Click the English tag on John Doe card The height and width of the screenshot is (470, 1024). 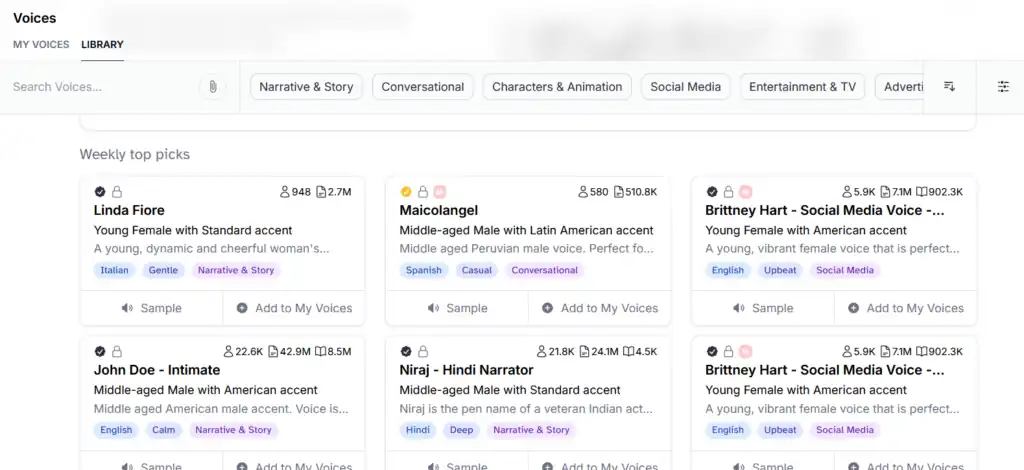(x=116, y=430)
